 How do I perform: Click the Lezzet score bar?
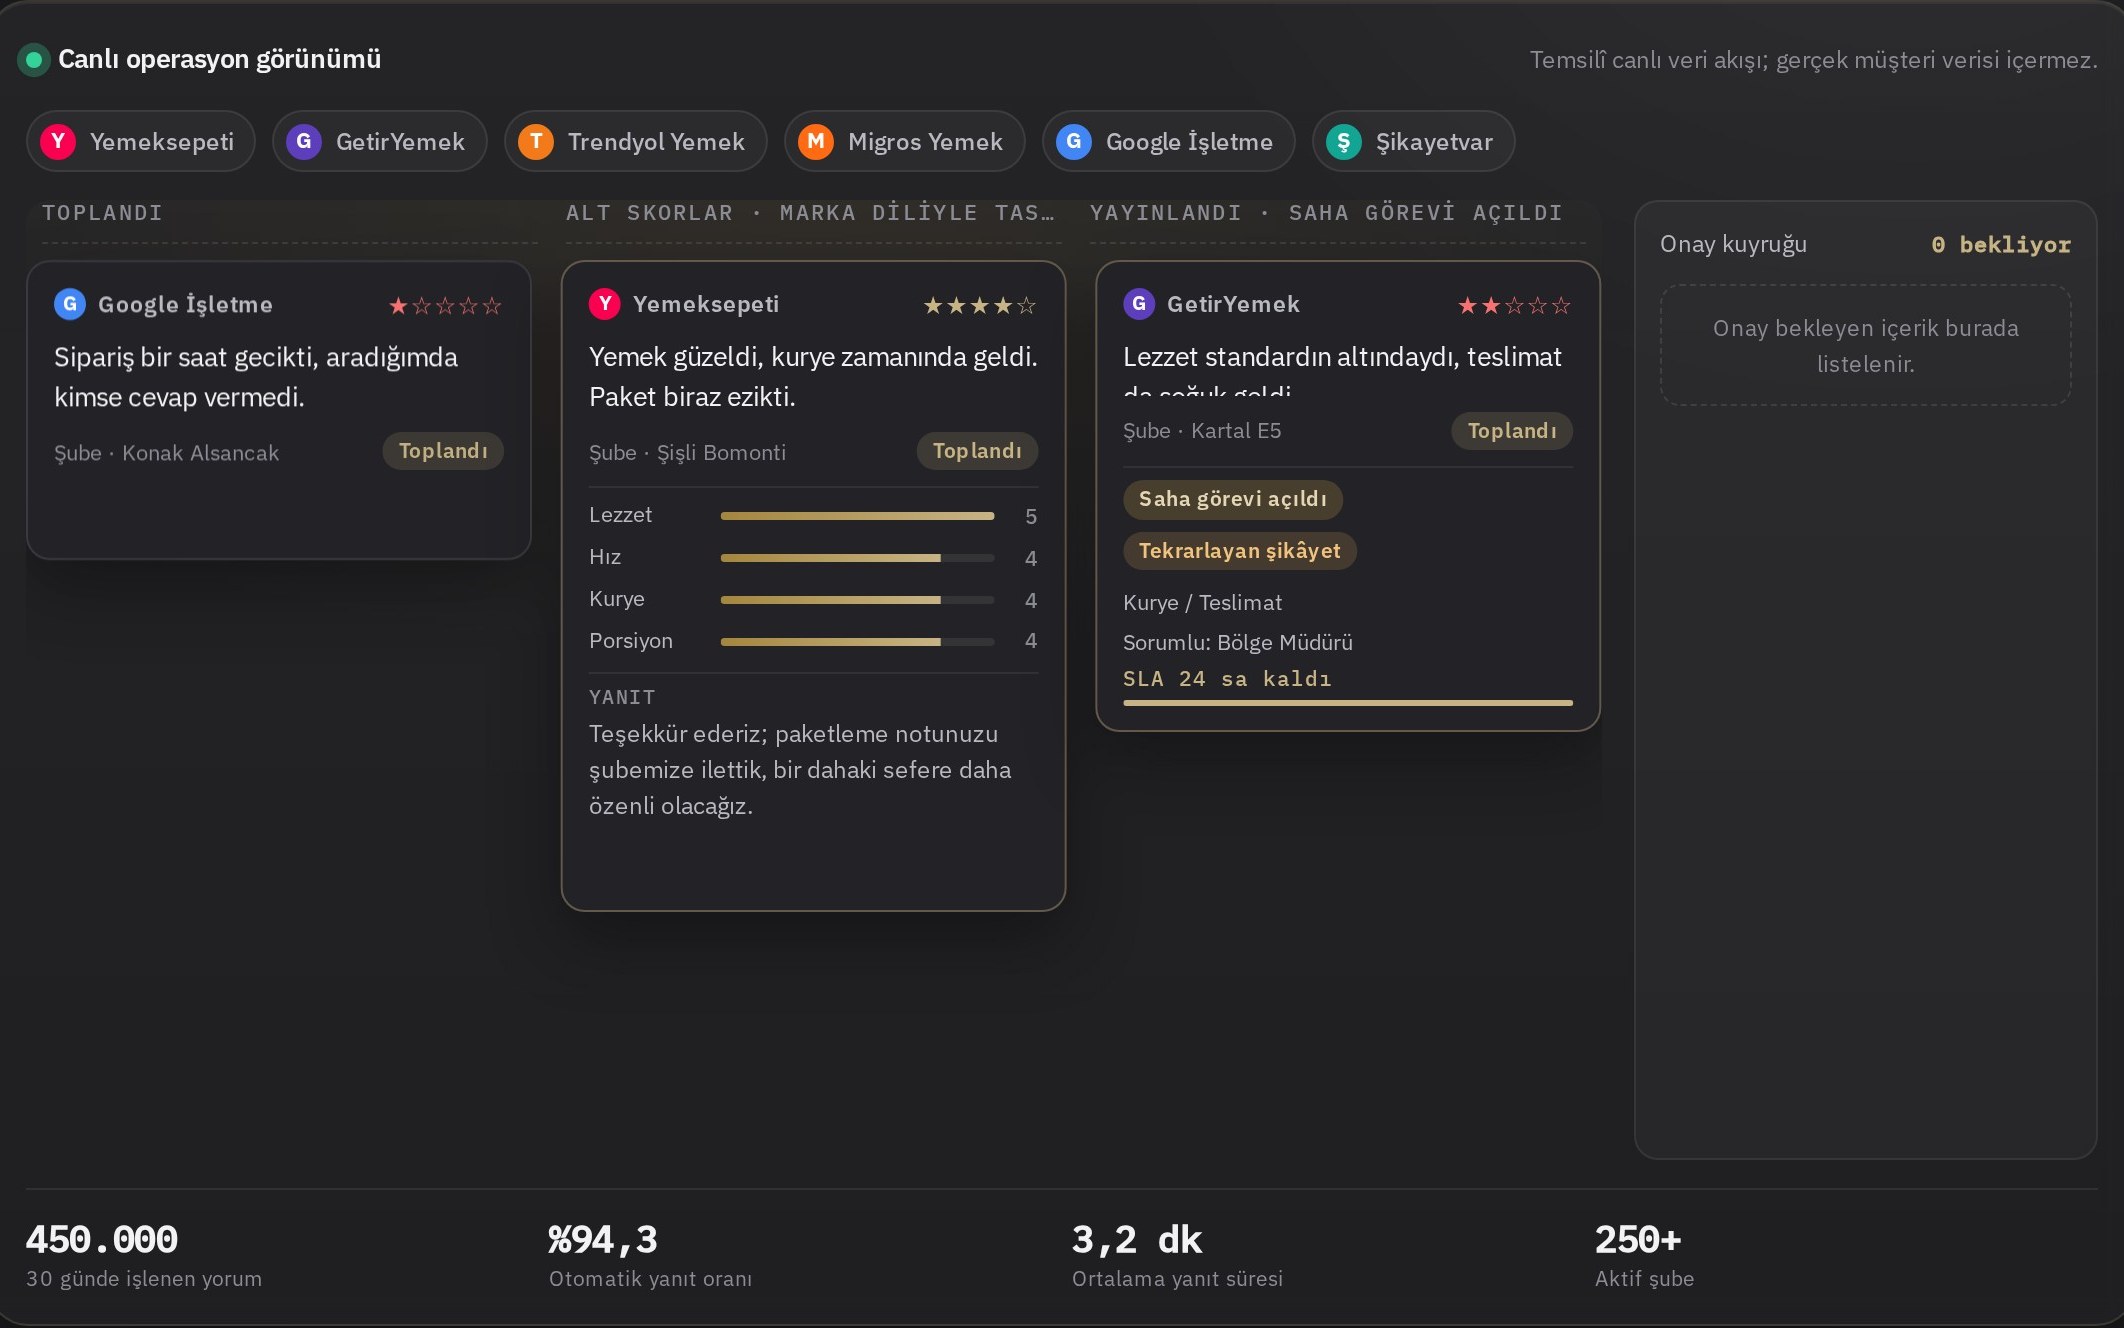pos(857,516)
